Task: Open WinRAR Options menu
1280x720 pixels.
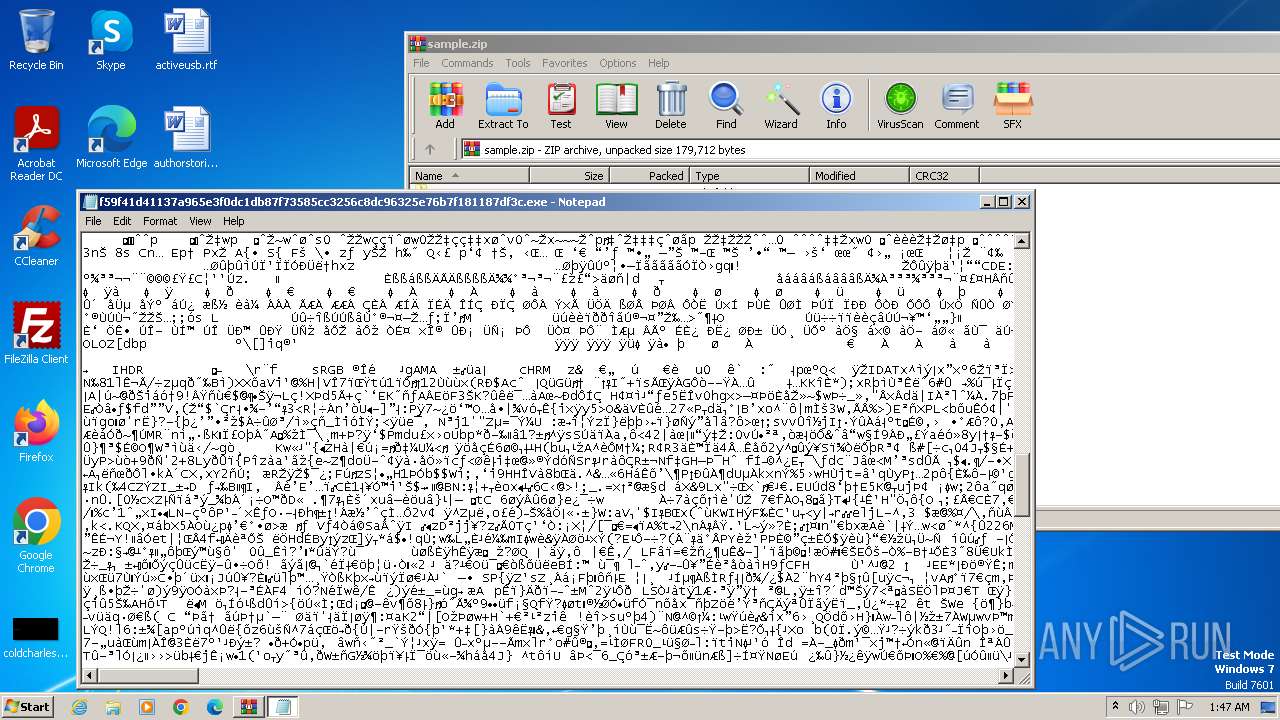Action: (618, 63)
